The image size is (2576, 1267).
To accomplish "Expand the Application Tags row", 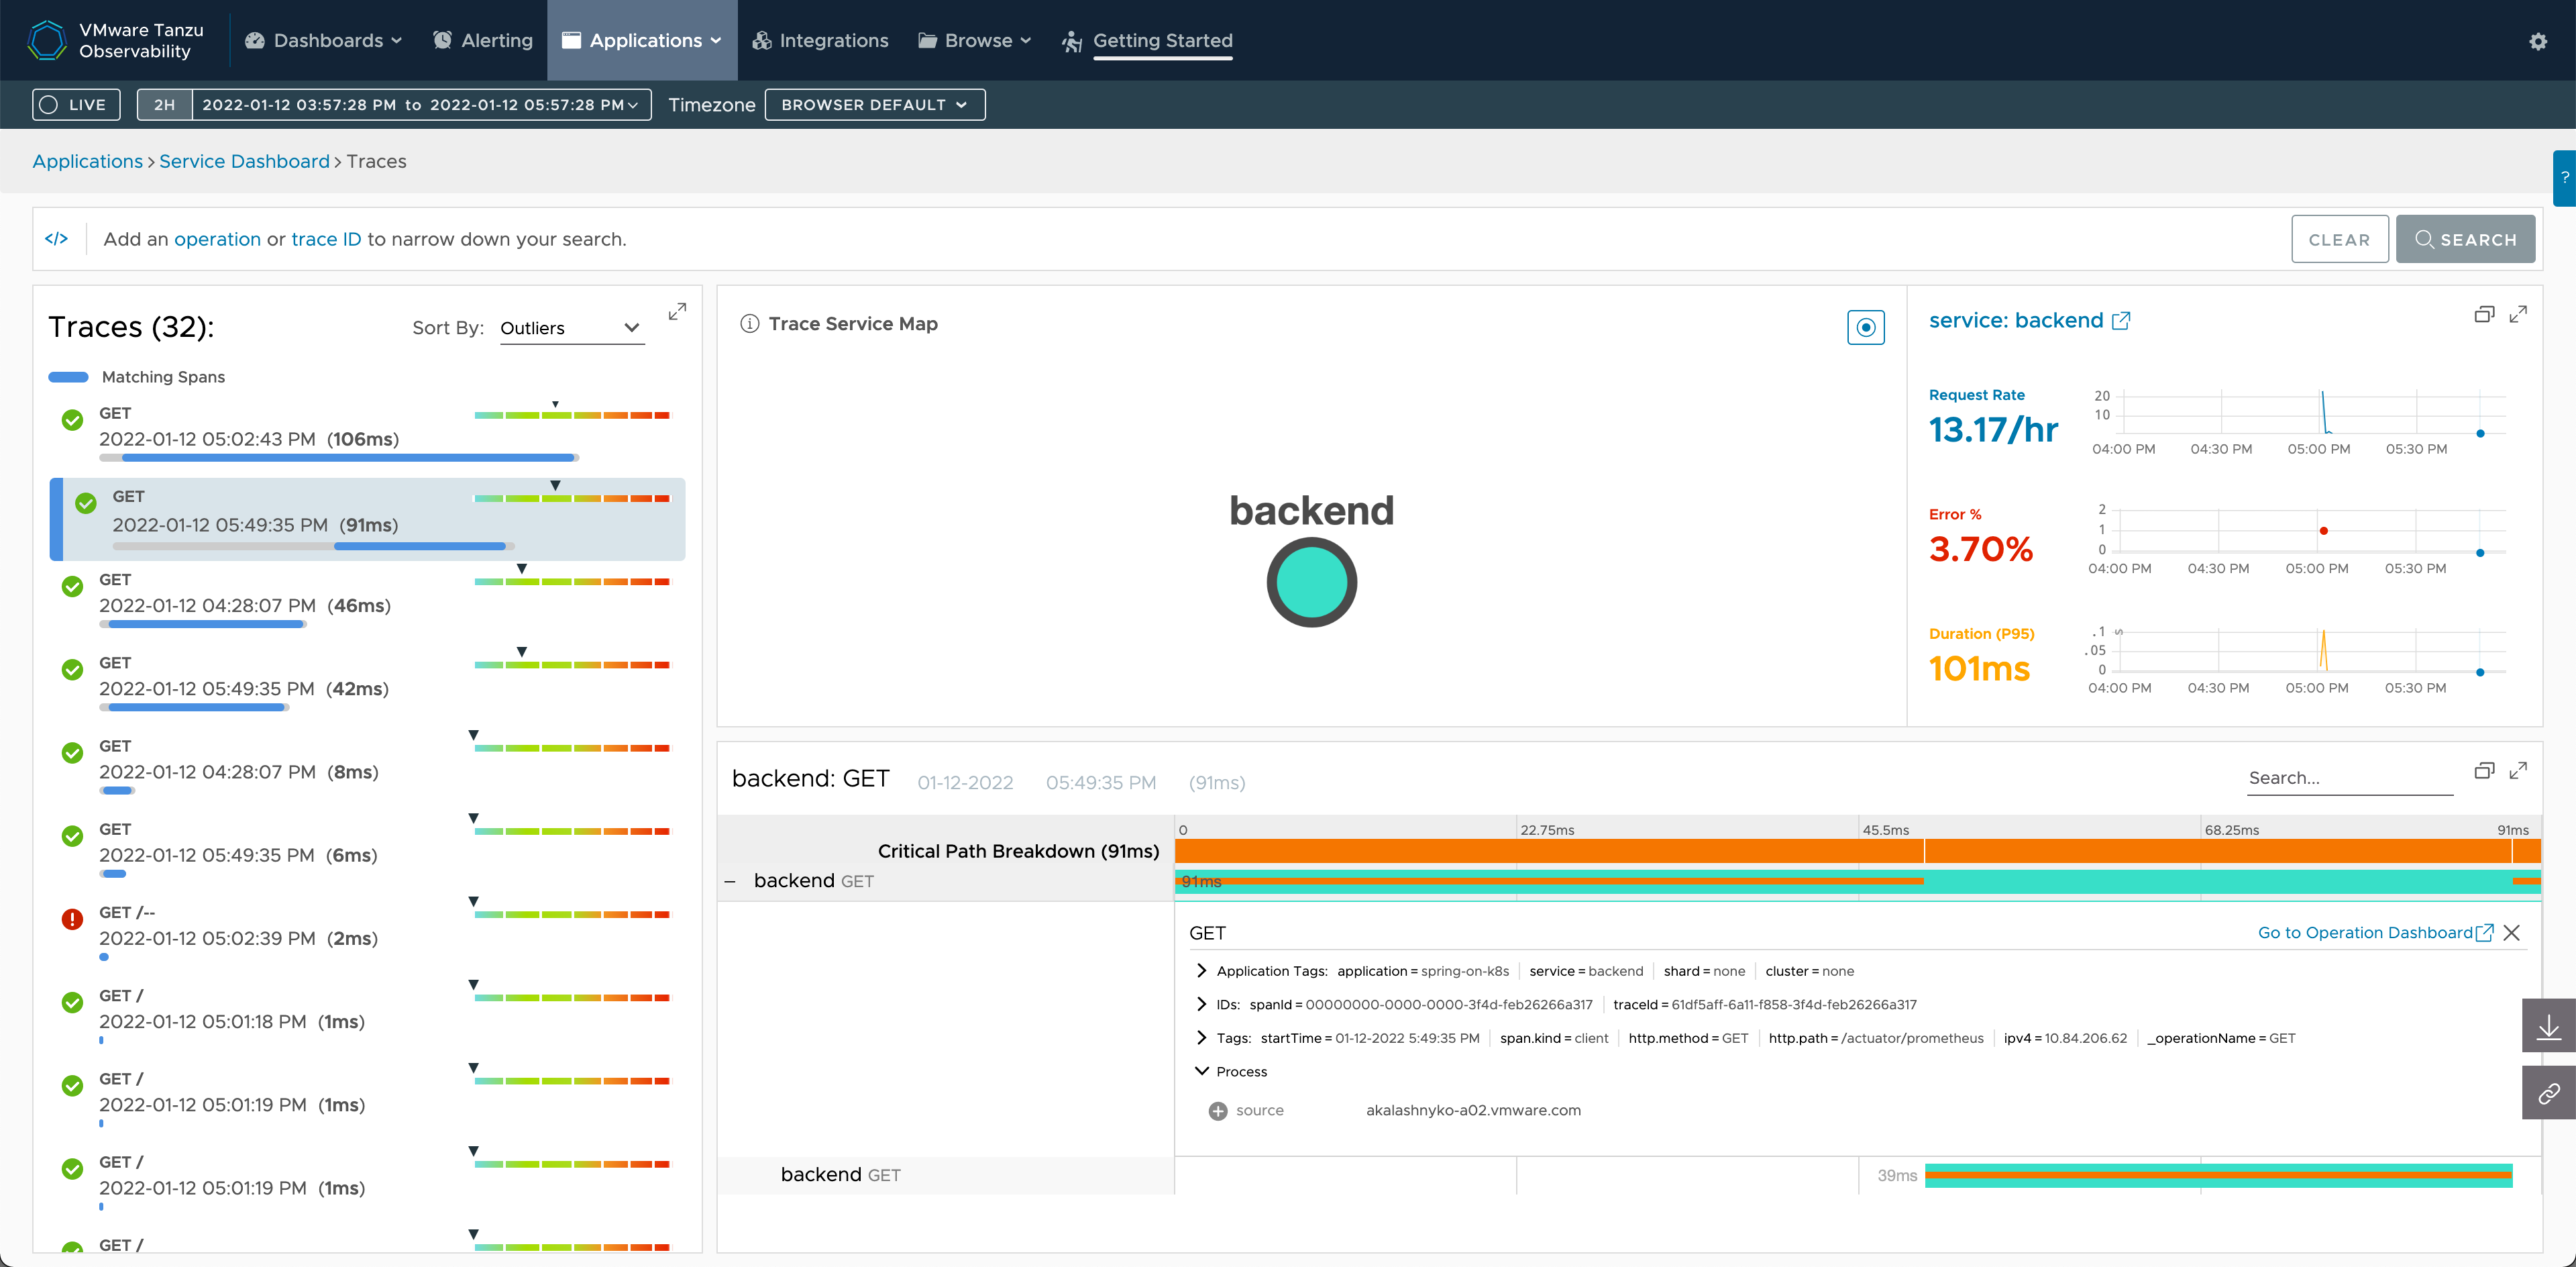I will 1201,971.
